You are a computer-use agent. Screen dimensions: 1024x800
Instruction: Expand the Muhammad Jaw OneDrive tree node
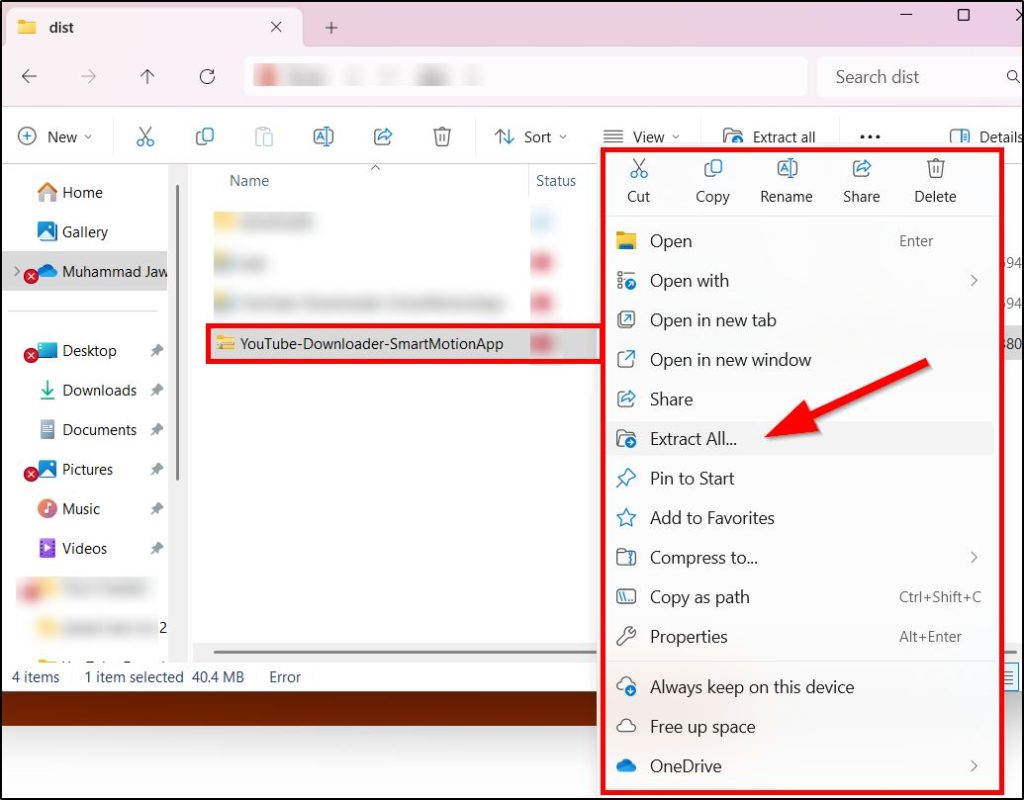point(17,271)
